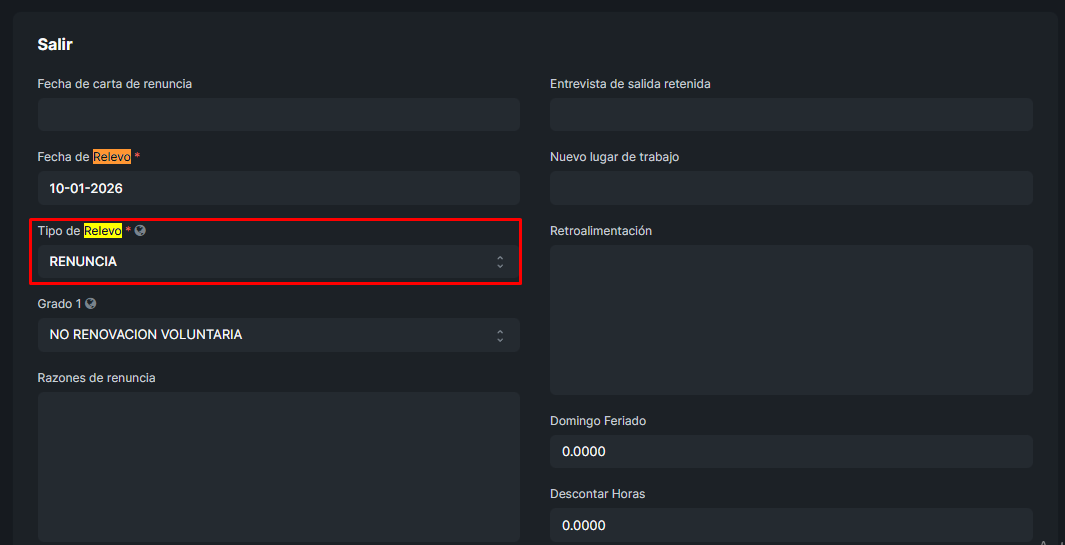Click the Descontar Horas value field
This screenshot has height=545, width=1065.
coord(791,525)
